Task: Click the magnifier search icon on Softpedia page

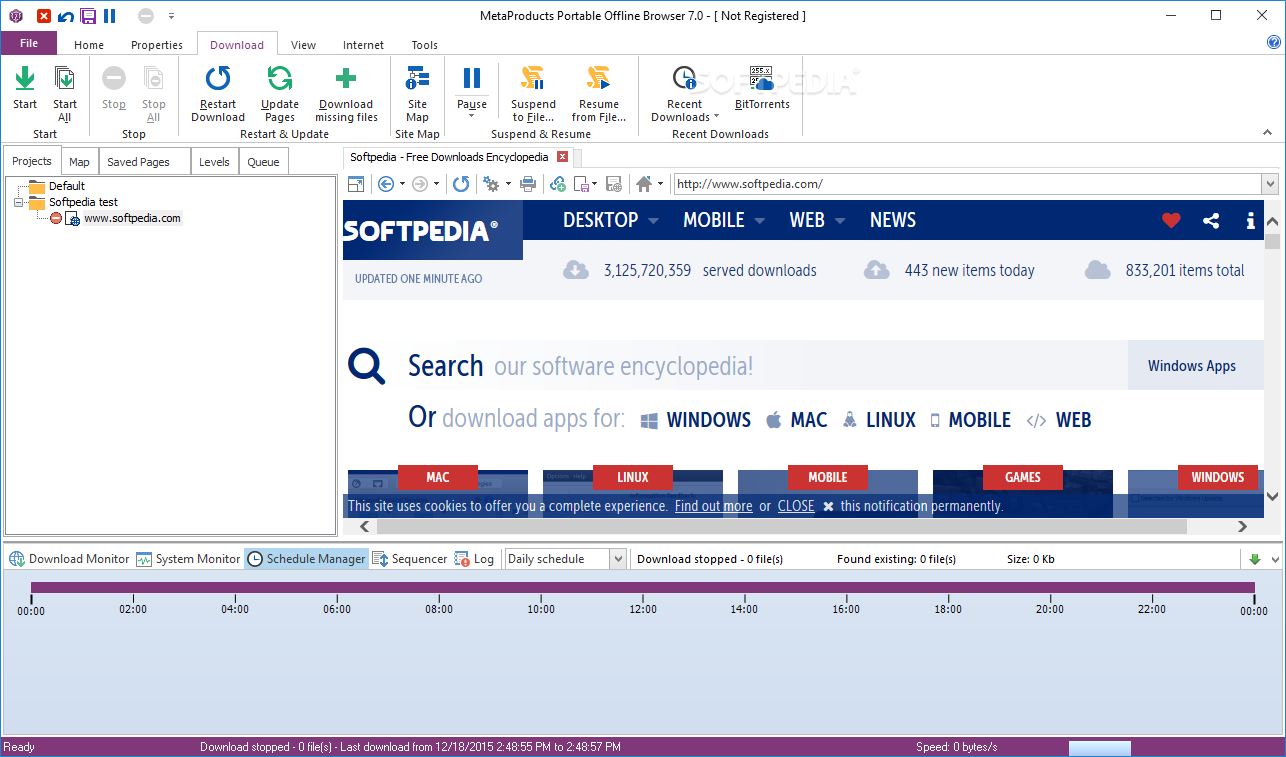Action: [x=367, y=366]
